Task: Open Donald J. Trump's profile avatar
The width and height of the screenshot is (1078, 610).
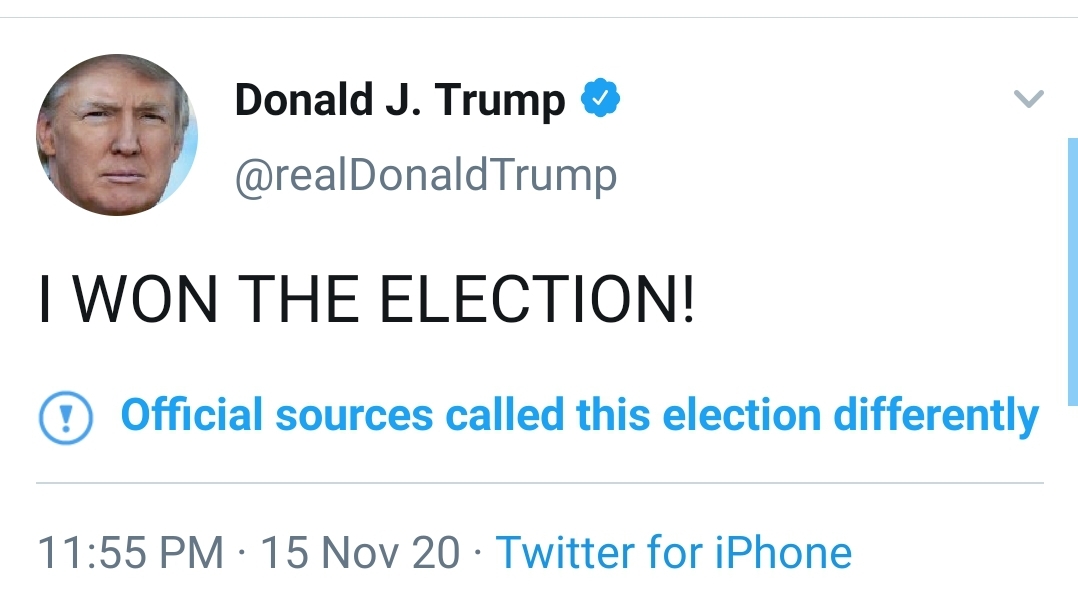Action: click(x=117, y=135)
